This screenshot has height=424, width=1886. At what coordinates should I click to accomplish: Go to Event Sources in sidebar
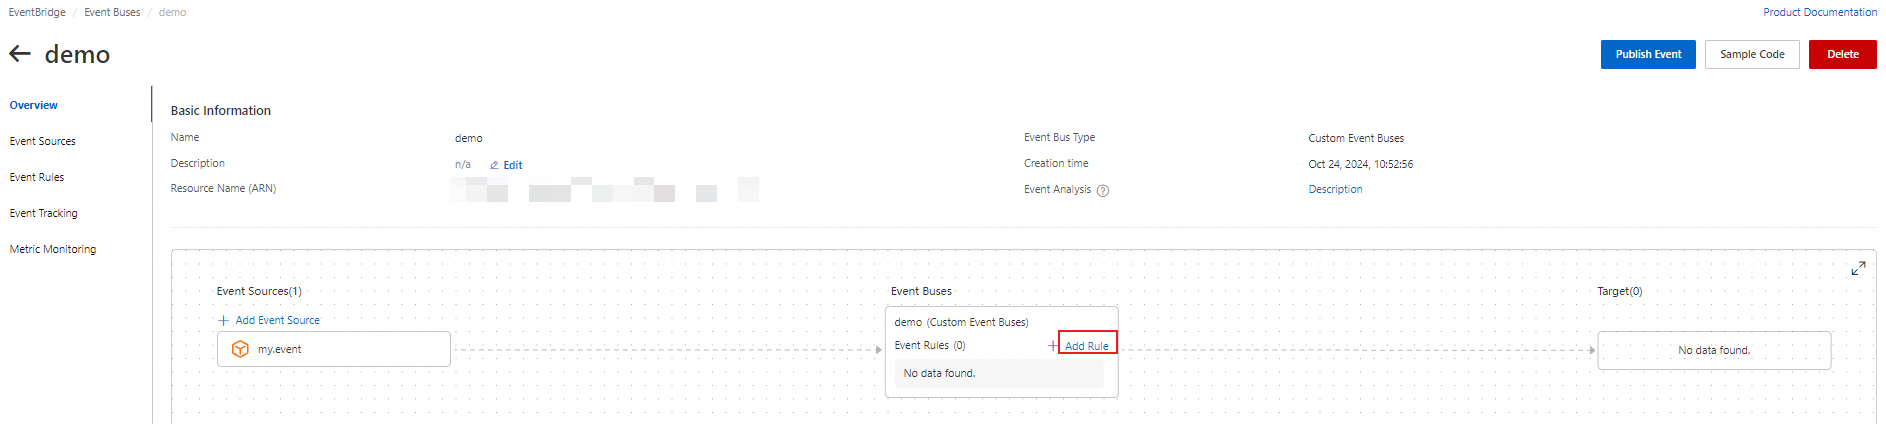click(43, 141)
